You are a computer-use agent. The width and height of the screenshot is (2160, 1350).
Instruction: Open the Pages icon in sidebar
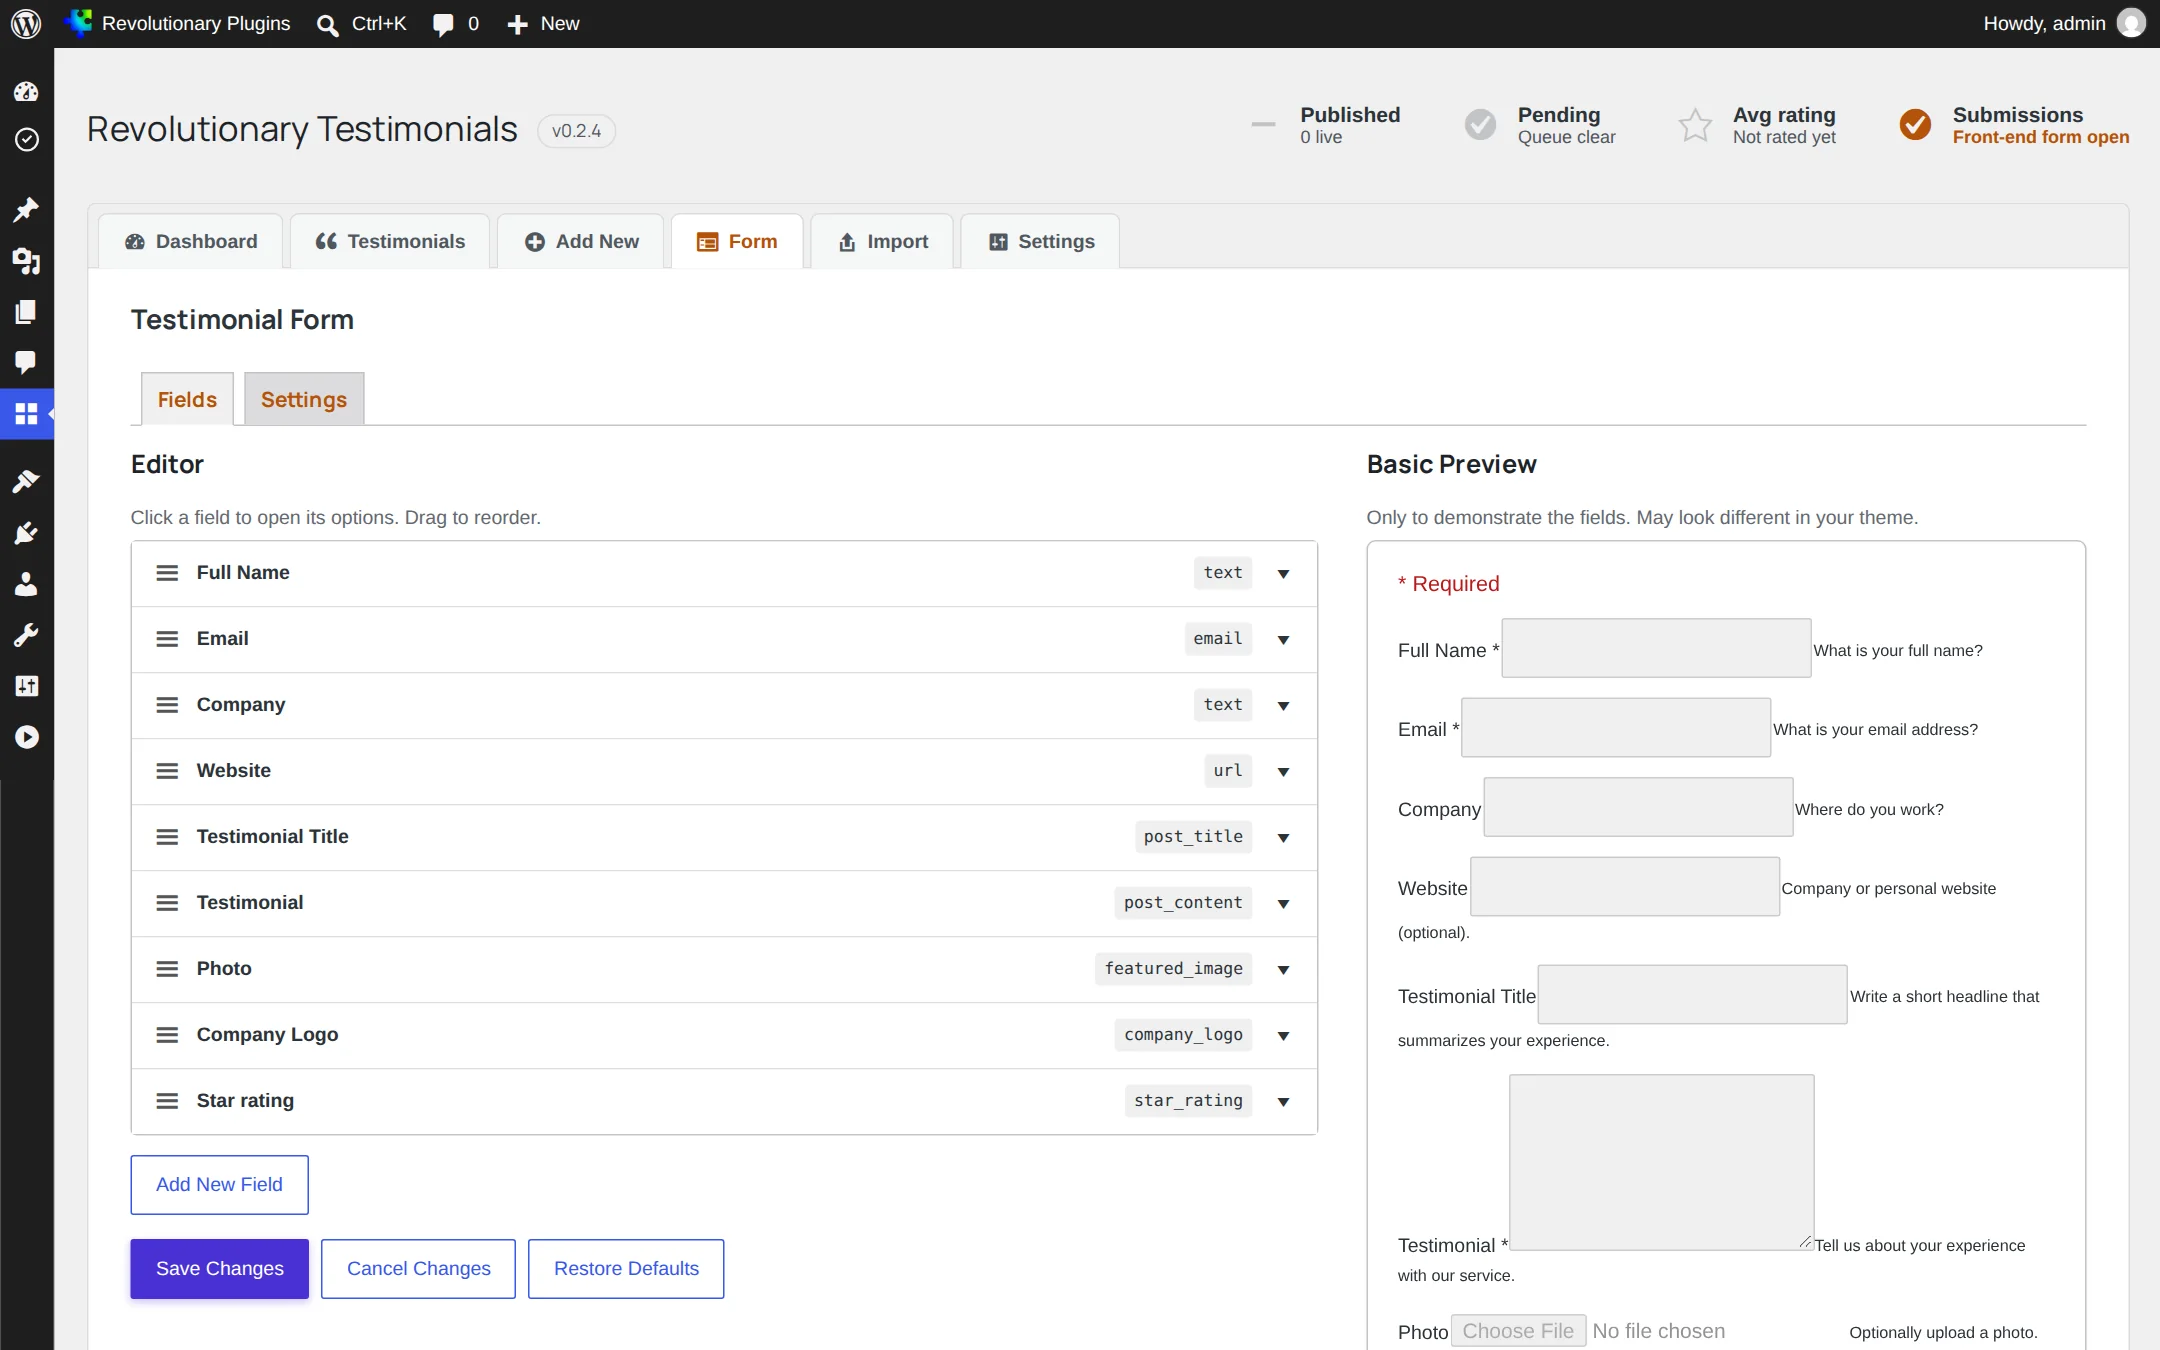[x=26, y=312]
